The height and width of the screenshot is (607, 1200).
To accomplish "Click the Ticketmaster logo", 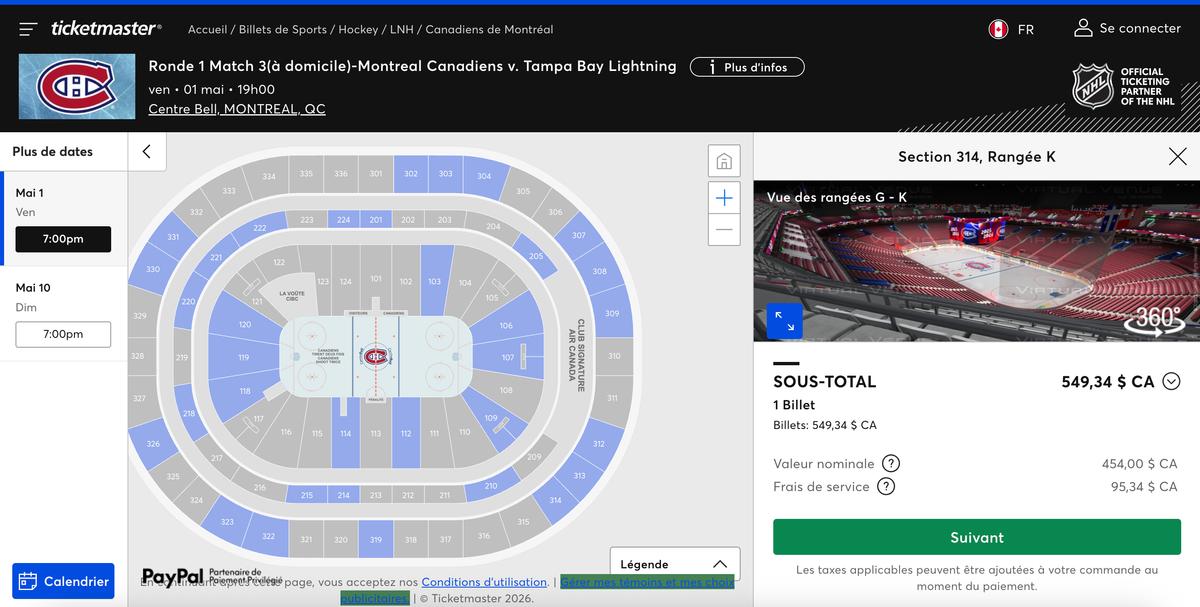I will 105,28.
